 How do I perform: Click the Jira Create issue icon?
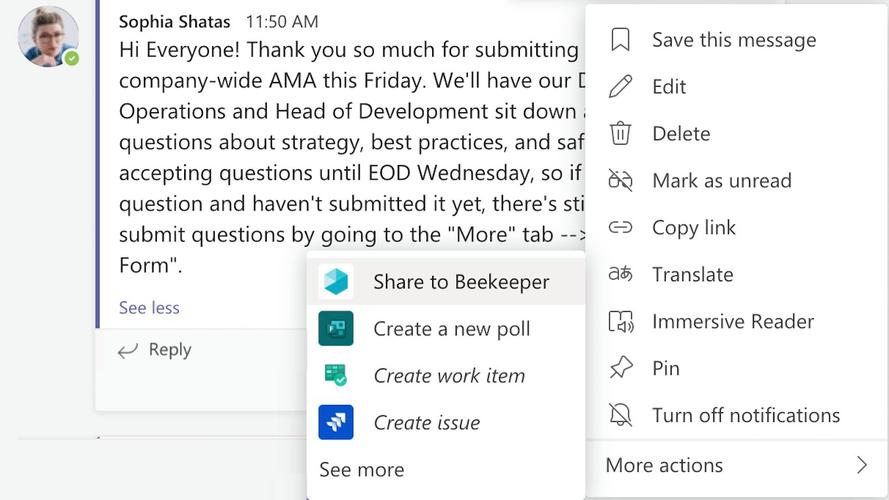tap(336, 423)
